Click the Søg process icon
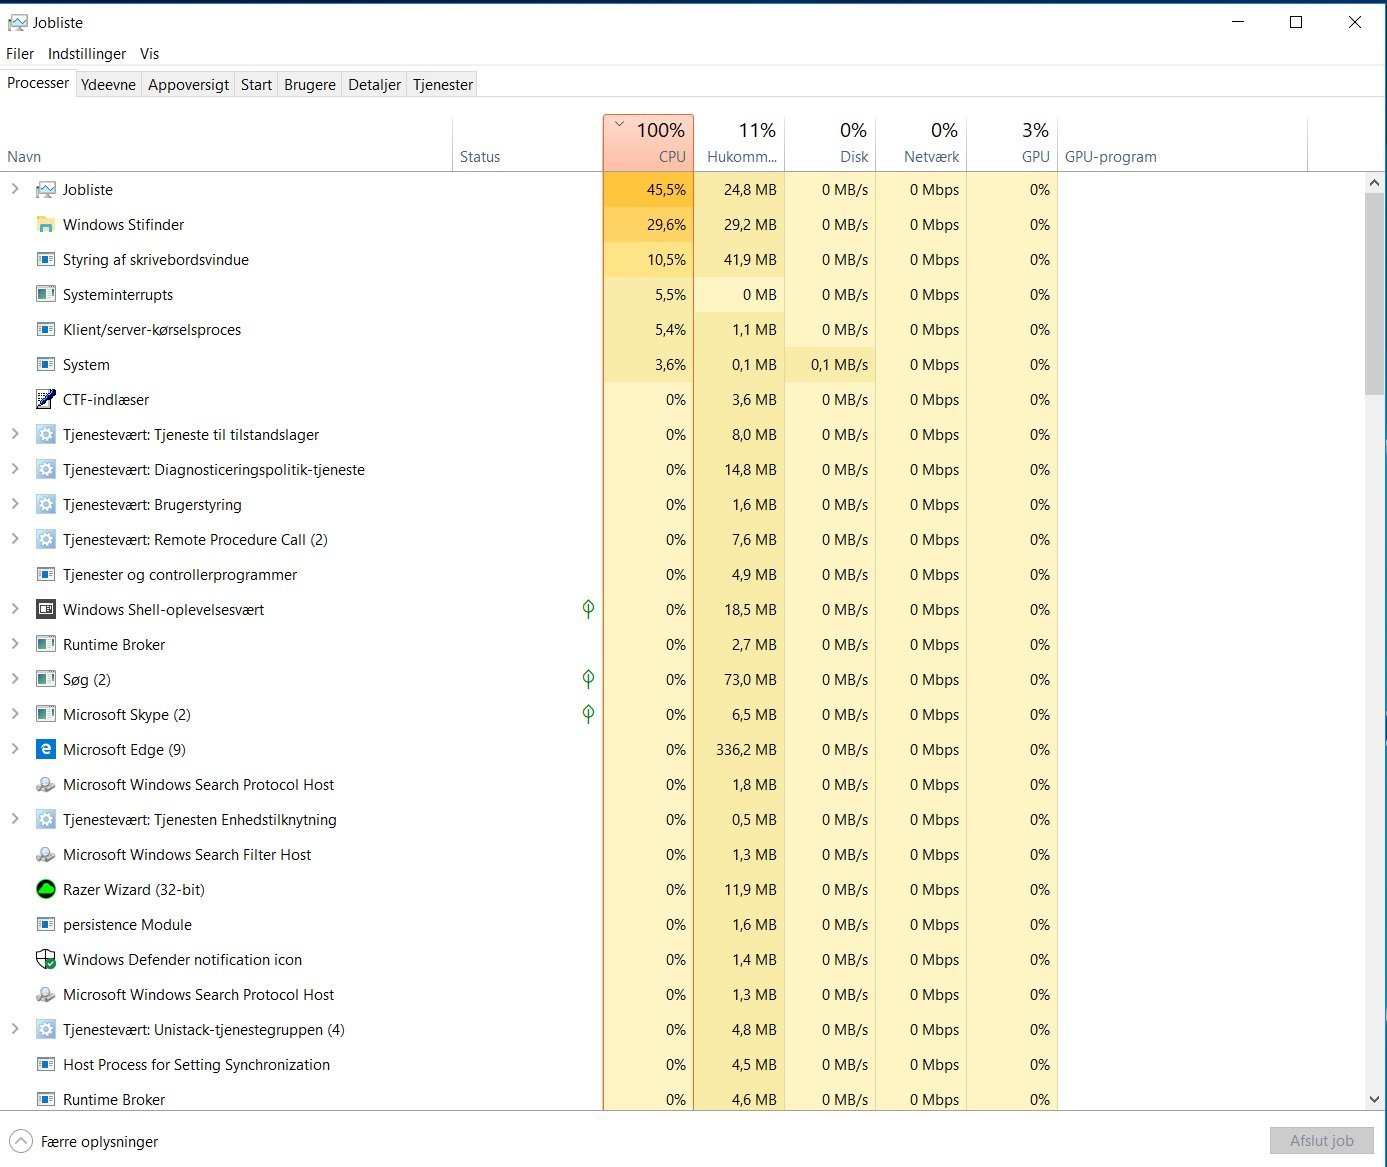The image size is (1387, 1167). tap(45, 680)
